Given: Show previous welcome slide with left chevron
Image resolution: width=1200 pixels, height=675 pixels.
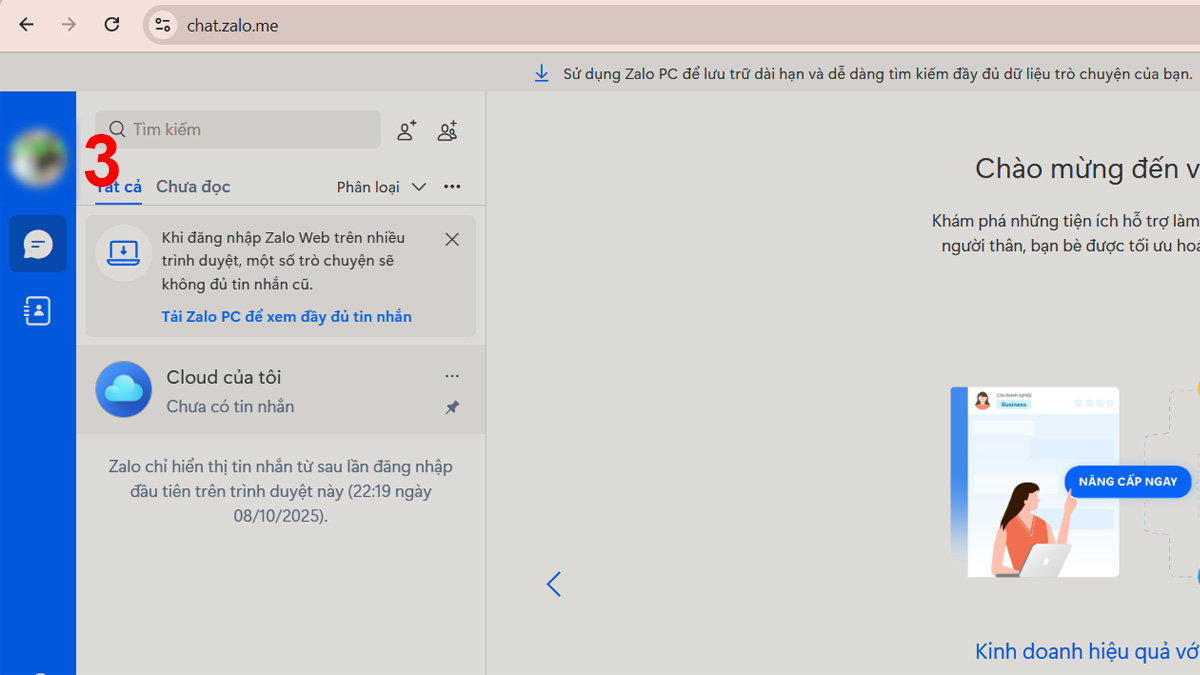Looking at the screenshot, I should coord(554,584).
